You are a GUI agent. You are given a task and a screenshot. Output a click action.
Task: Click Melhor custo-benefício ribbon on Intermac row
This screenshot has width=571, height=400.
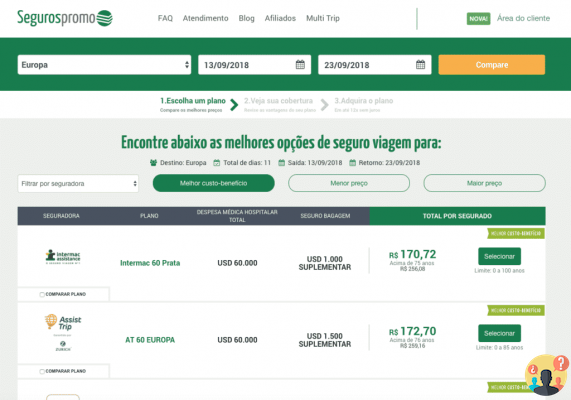tap(516, 234)
